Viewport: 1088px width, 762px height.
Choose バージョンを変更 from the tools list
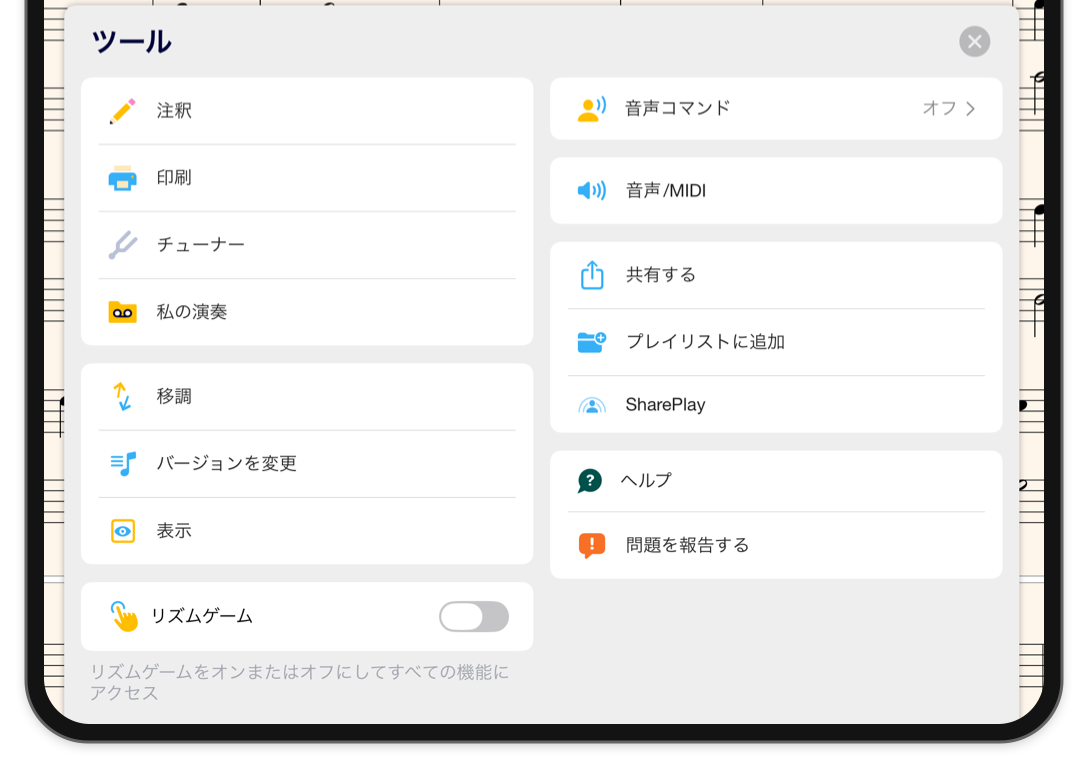coord(307,464)
